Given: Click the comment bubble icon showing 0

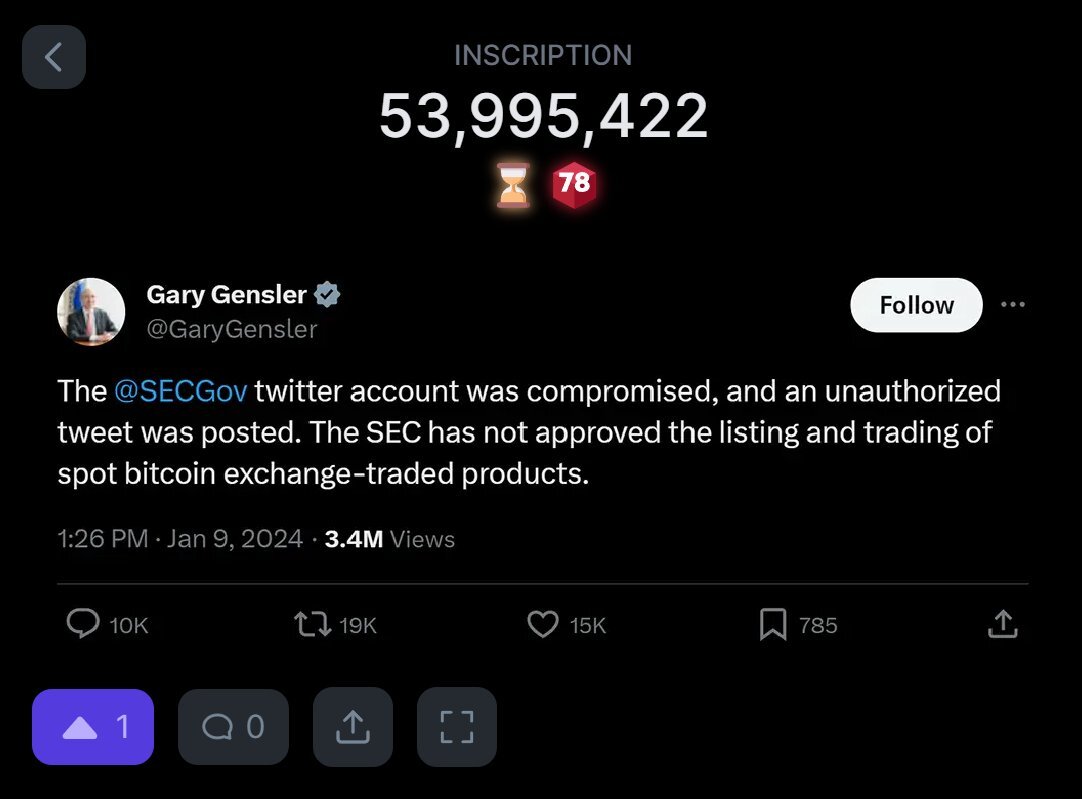Looking at the screenshot, I should [233, 727].
